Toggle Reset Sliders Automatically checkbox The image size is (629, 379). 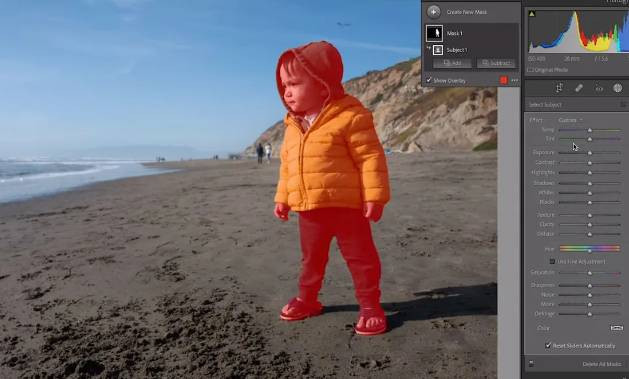548,345
